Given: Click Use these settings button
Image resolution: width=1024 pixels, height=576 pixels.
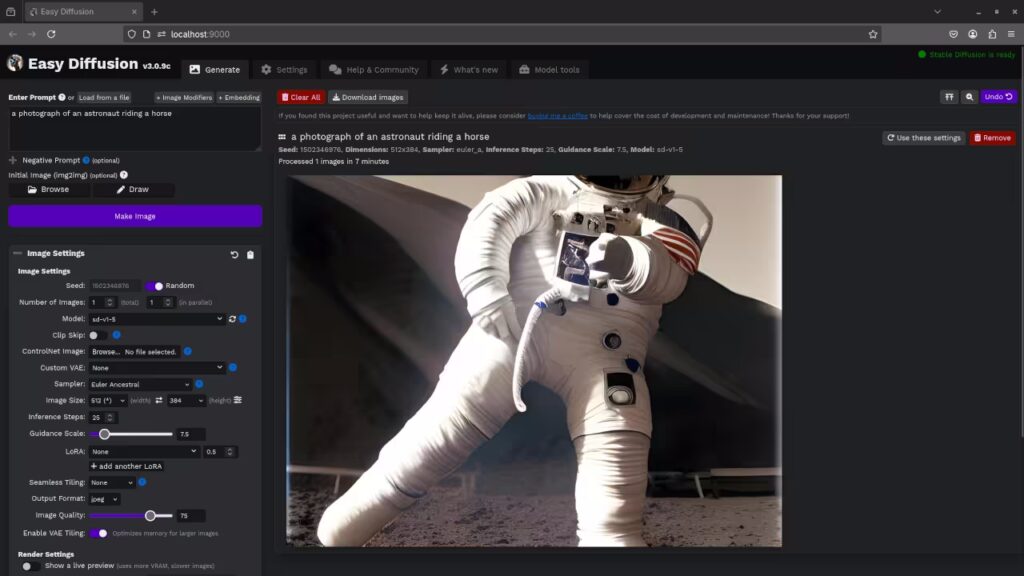Looking at the screenshot, I should (x=923, y=138).
